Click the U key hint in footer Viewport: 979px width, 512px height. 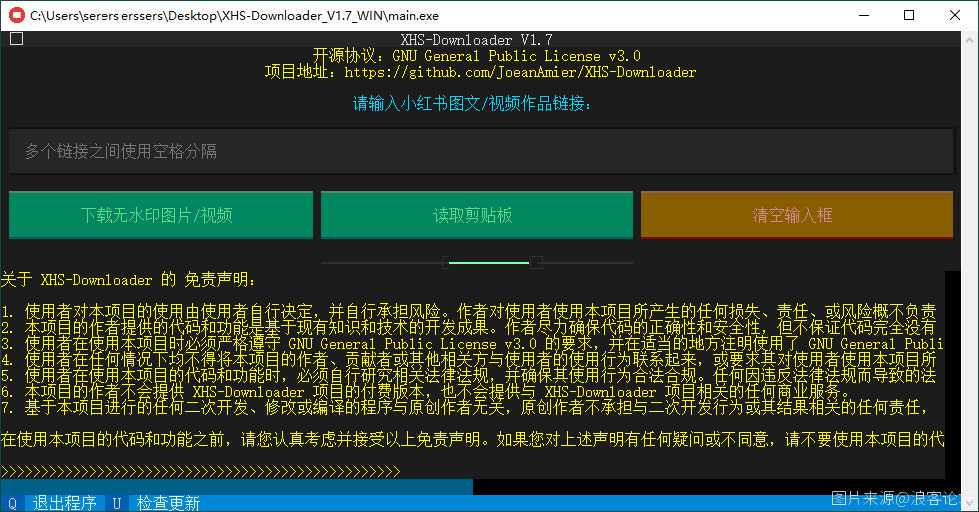pyautogui.click(x=117, y=503)
